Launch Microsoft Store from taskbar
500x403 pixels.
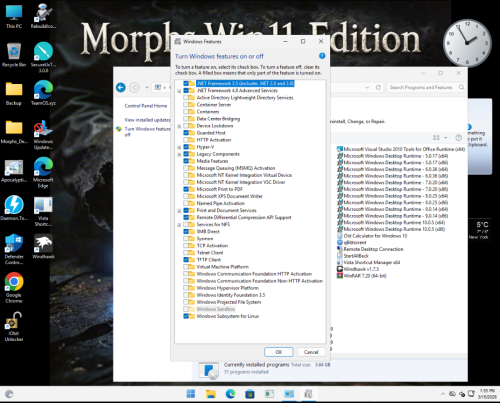[x=250, y=394]
